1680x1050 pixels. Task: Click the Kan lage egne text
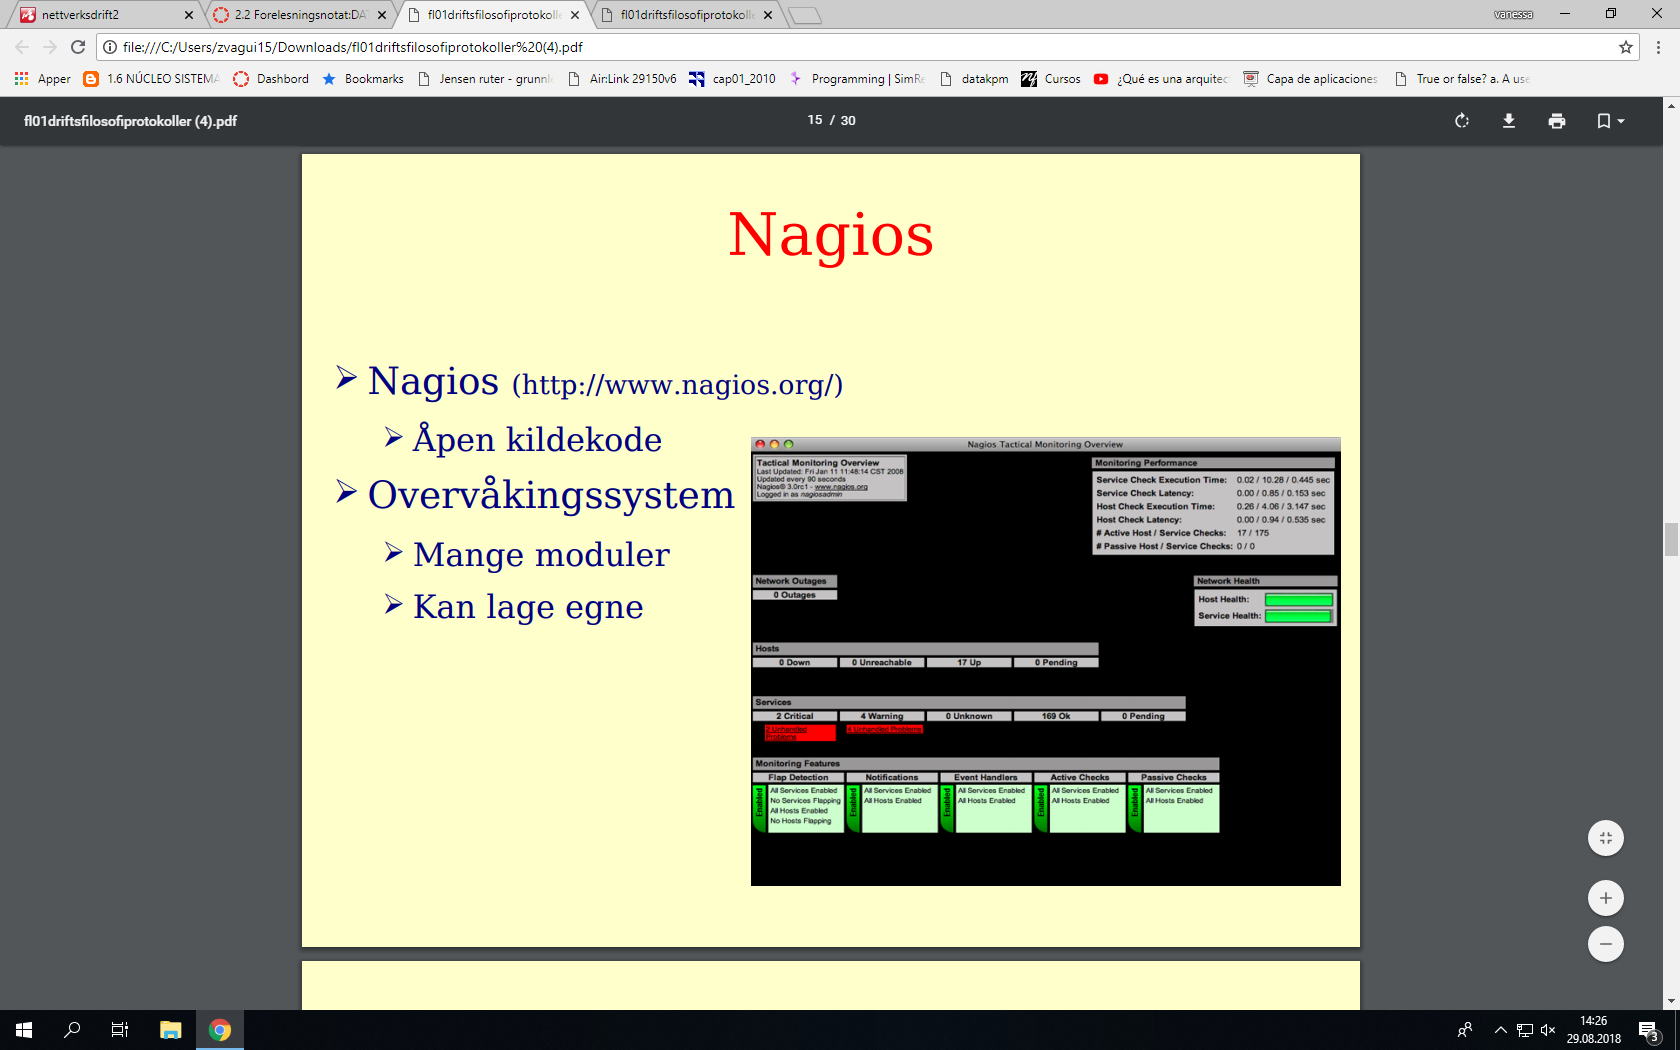pos(528,607)
